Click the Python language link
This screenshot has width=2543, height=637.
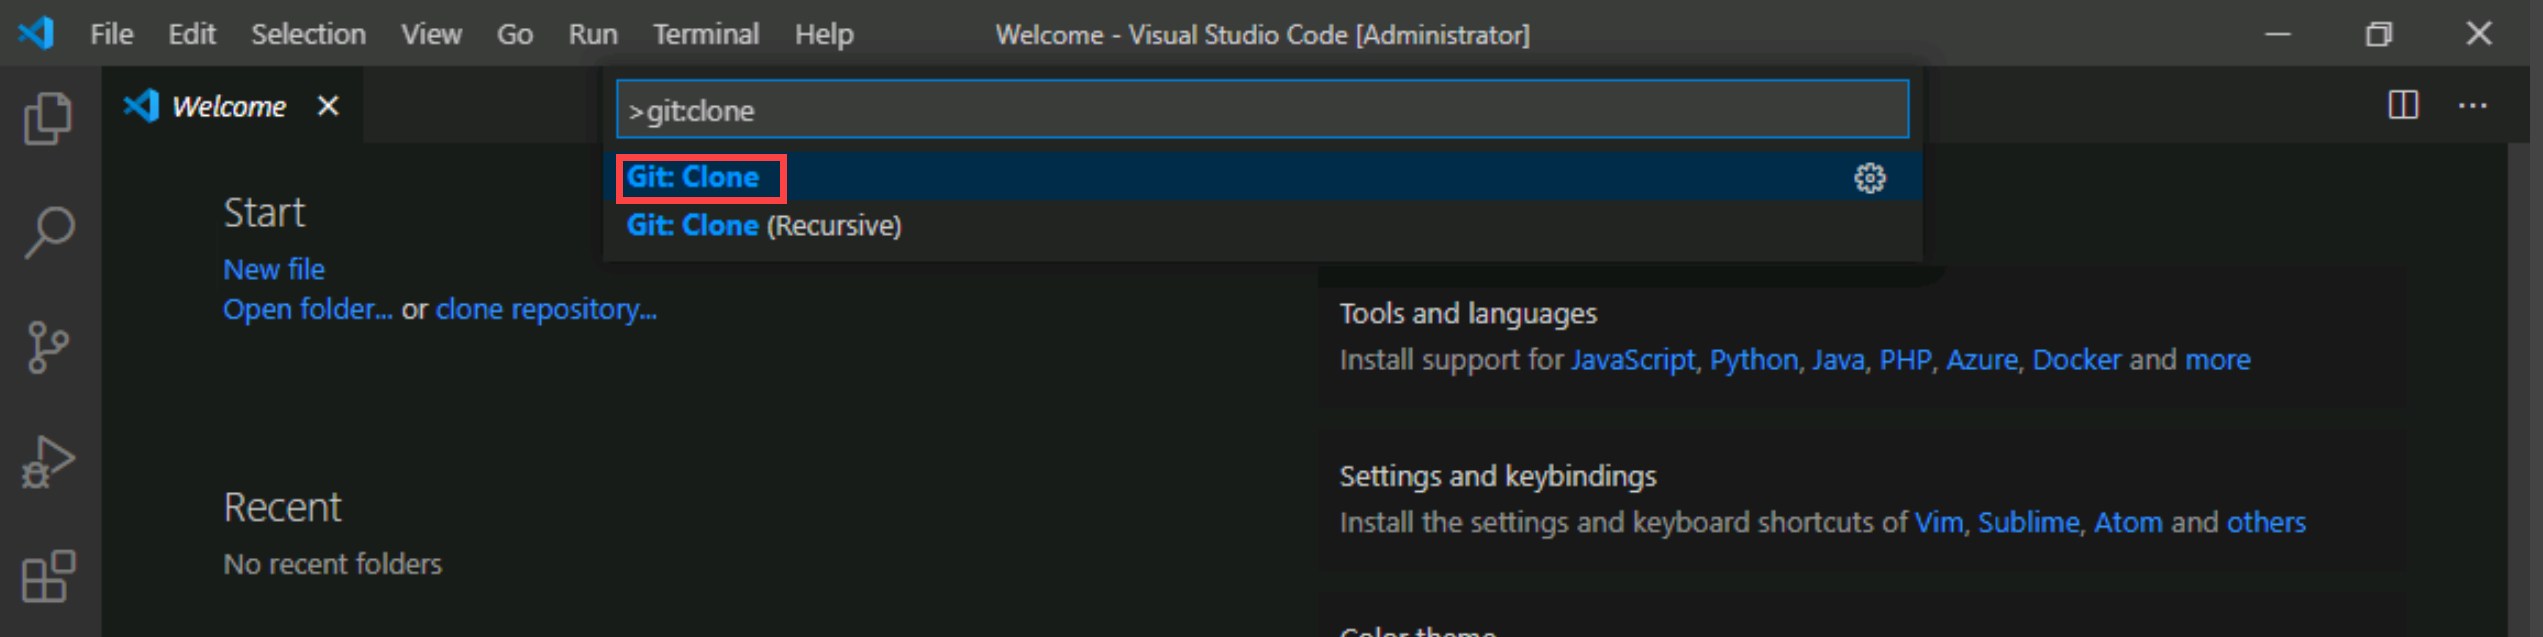[x=1753, y=359]
